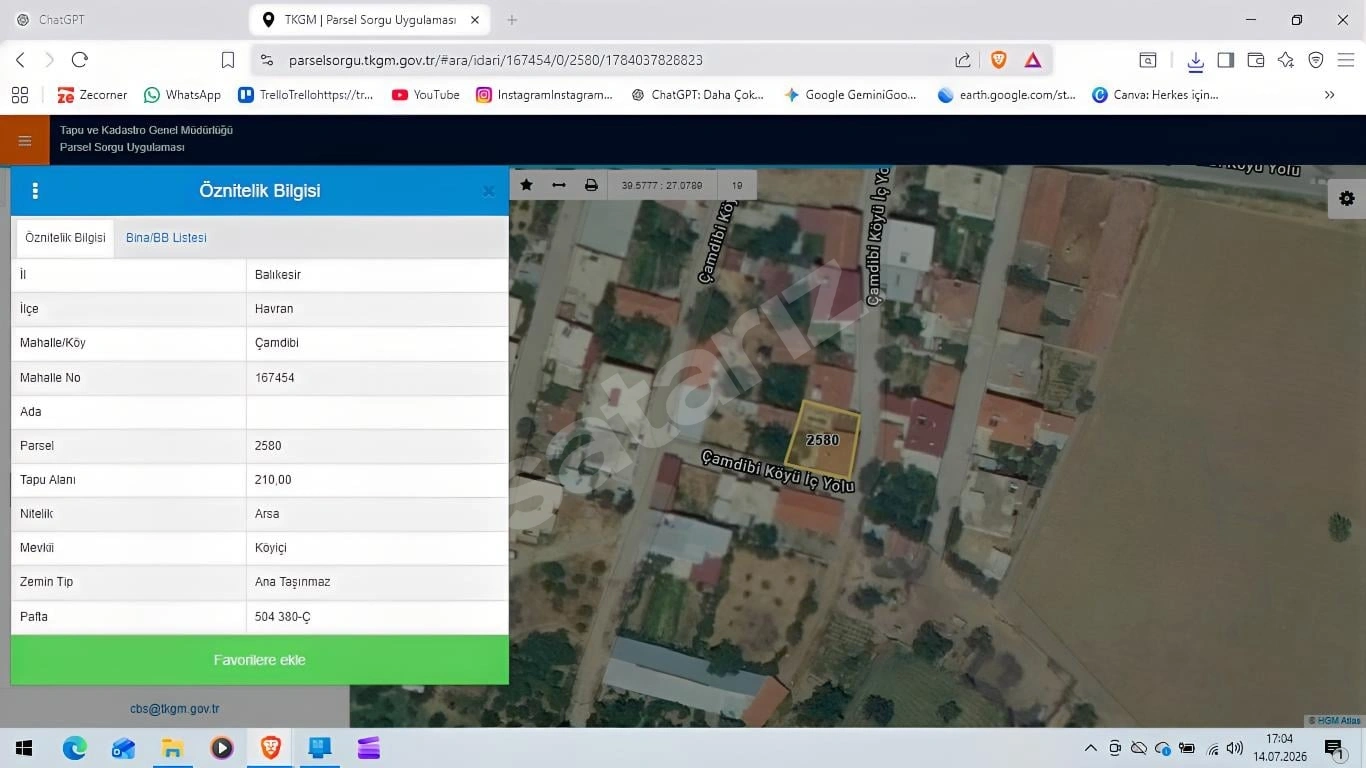Open the Instagram bookmark
Image resolution: width=1366 pixels, height=768 pixels.
point(544,95)
